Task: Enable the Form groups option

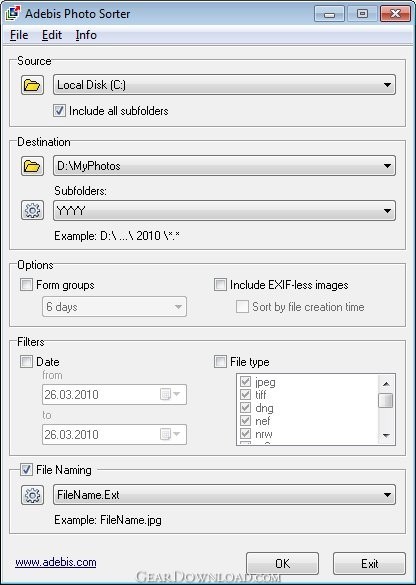Action: [x=26, y=285]
